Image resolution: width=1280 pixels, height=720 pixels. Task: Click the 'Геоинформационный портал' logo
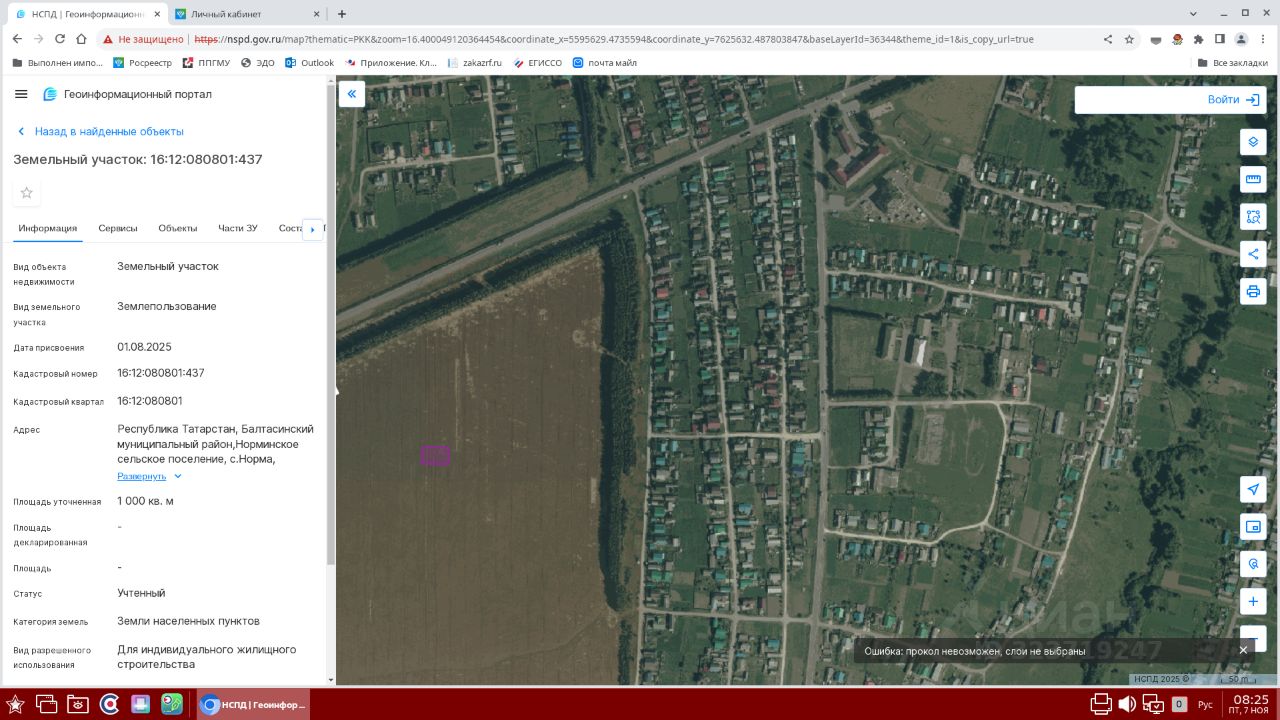click(127, 94)
